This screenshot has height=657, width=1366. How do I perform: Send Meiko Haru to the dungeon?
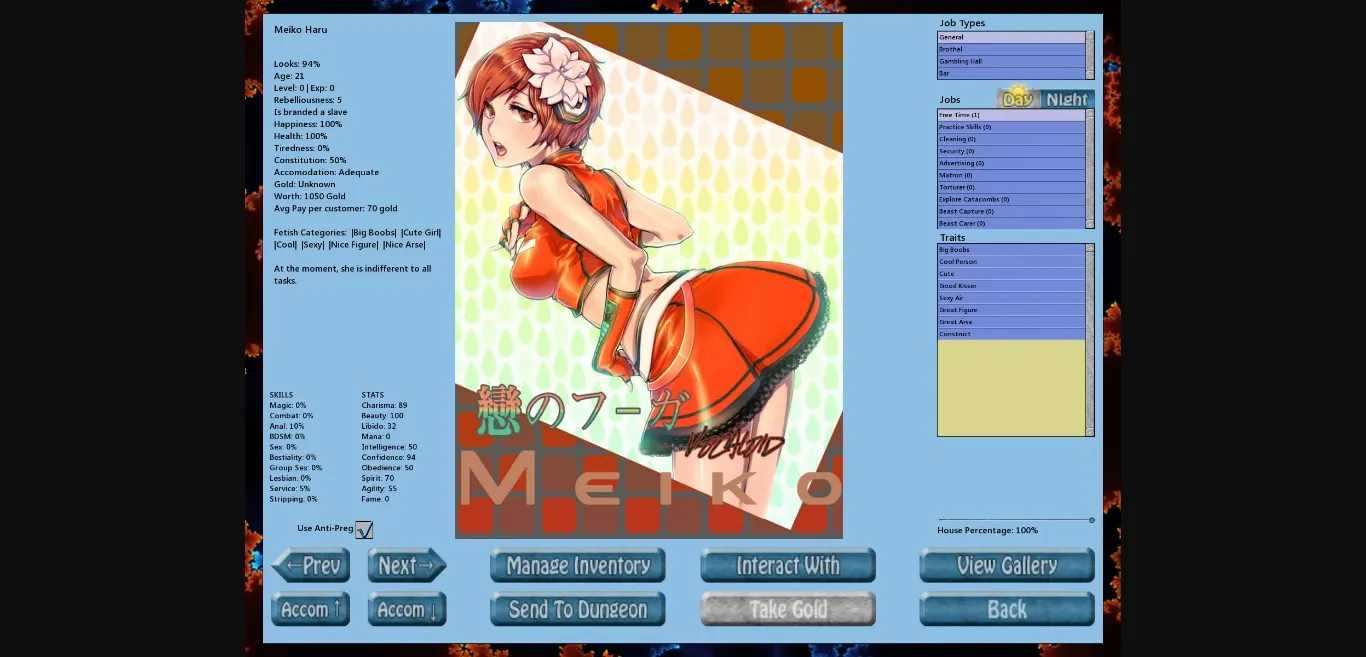(577, 609)
